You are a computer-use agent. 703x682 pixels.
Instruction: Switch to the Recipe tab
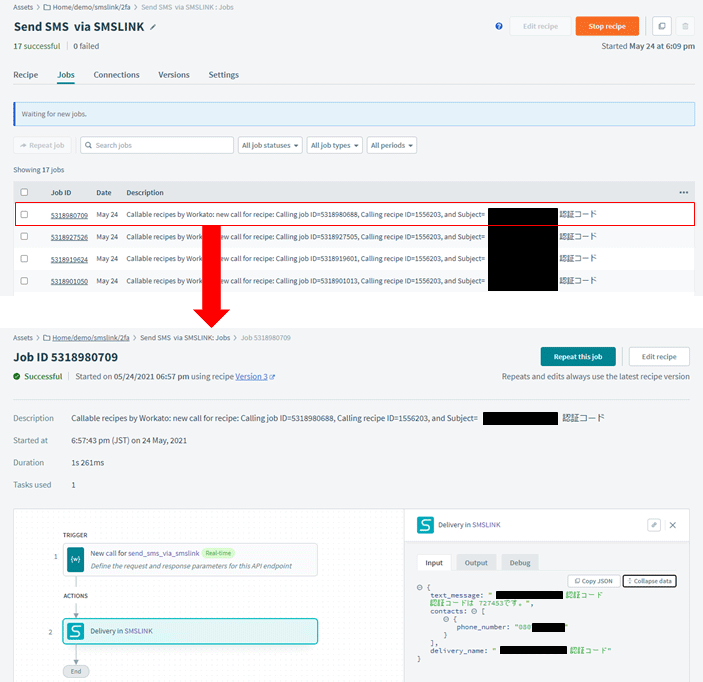coord(26,75)
